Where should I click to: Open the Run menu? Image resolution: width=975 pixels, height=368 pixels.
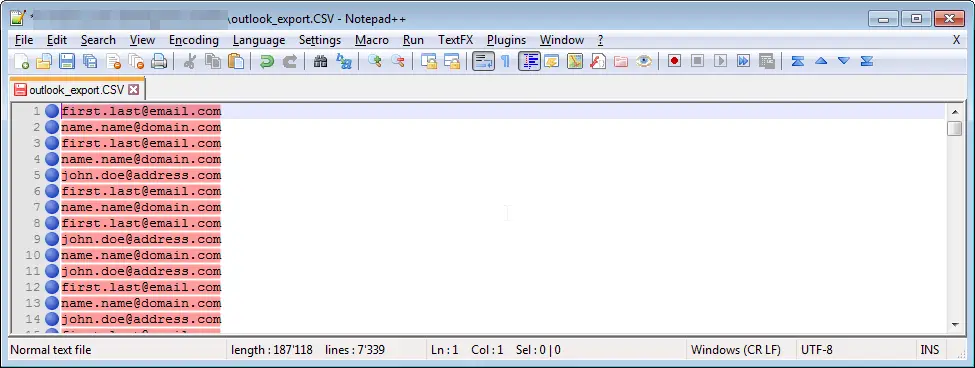click(x=414, y=40)
